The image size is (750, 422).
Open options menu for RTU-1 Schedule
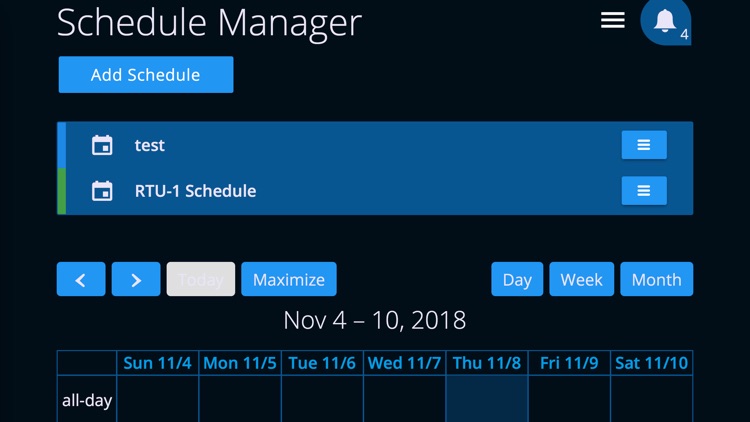tap(644, 191)
